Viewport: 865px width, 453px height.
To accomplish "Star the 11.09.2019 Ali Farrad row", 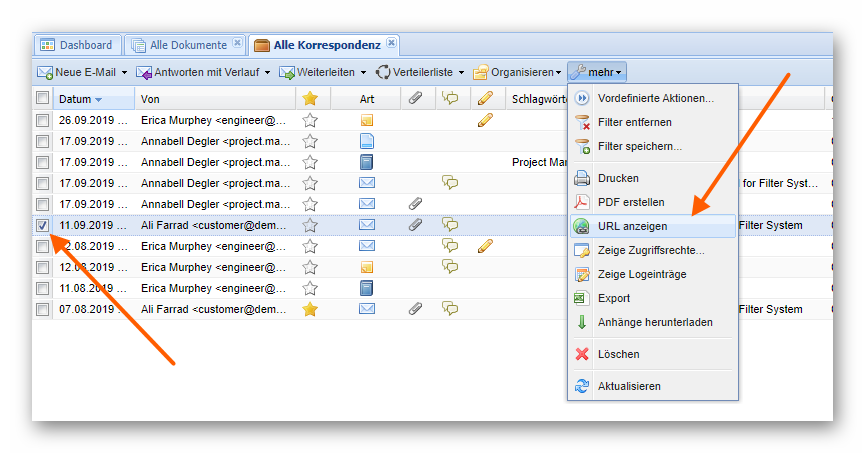I will pyautogui.click(x=310, y=225).
